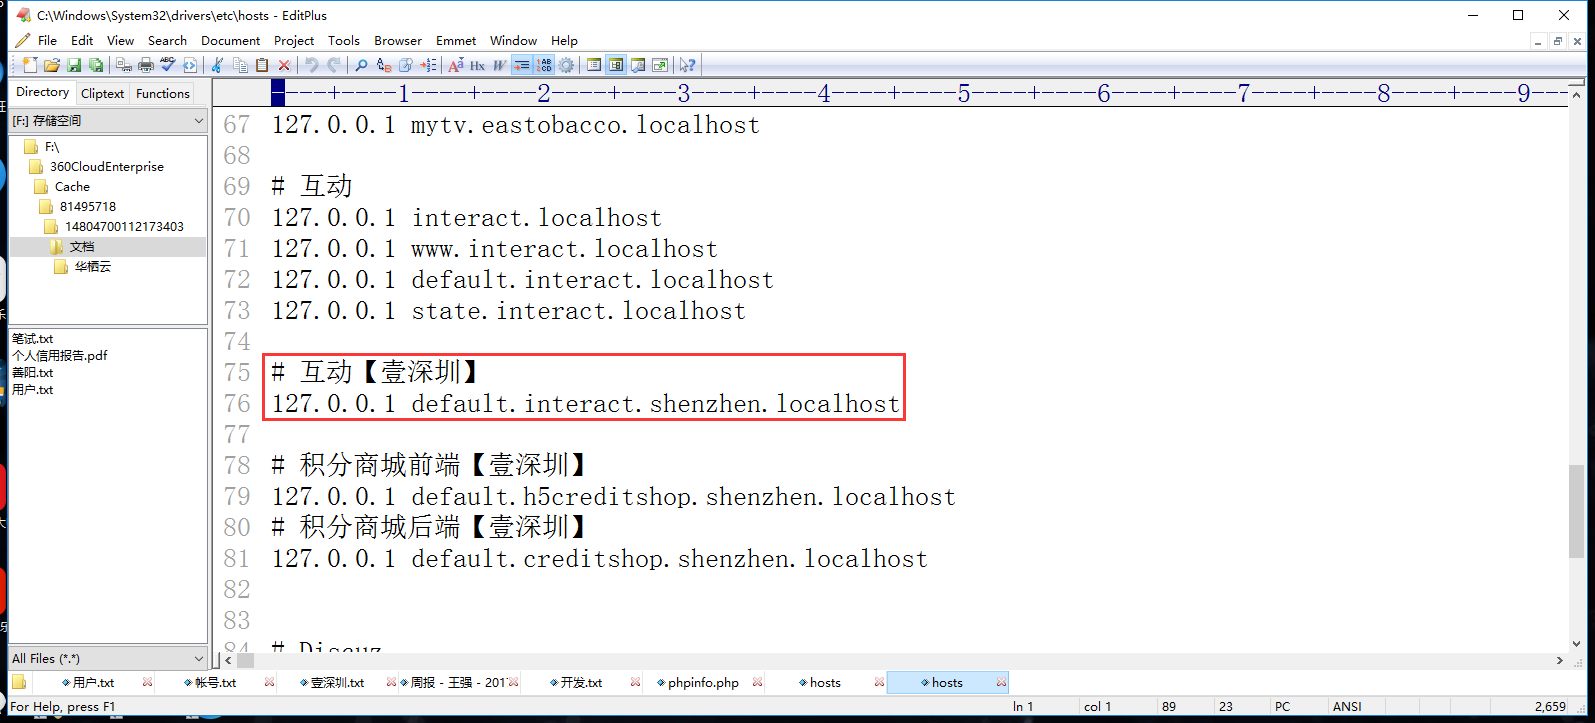Toggle line numbers display in the toolbar

[544, 65]
